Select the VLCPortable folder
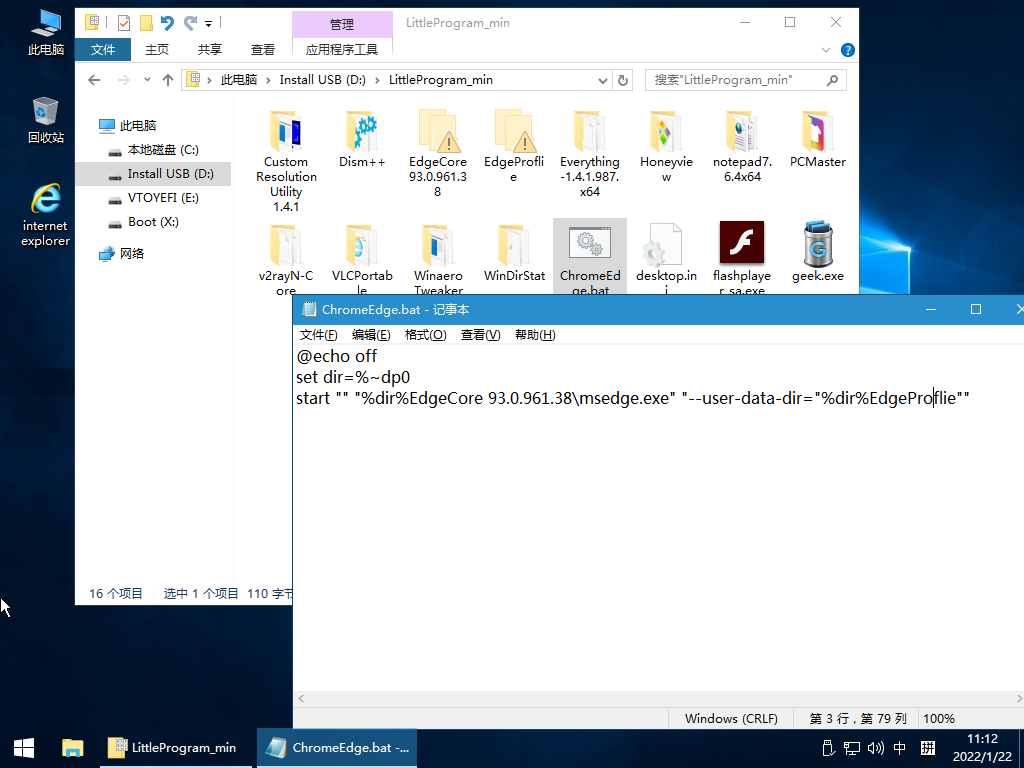The height and width of the screenshot is (768, 1024). 362,259
